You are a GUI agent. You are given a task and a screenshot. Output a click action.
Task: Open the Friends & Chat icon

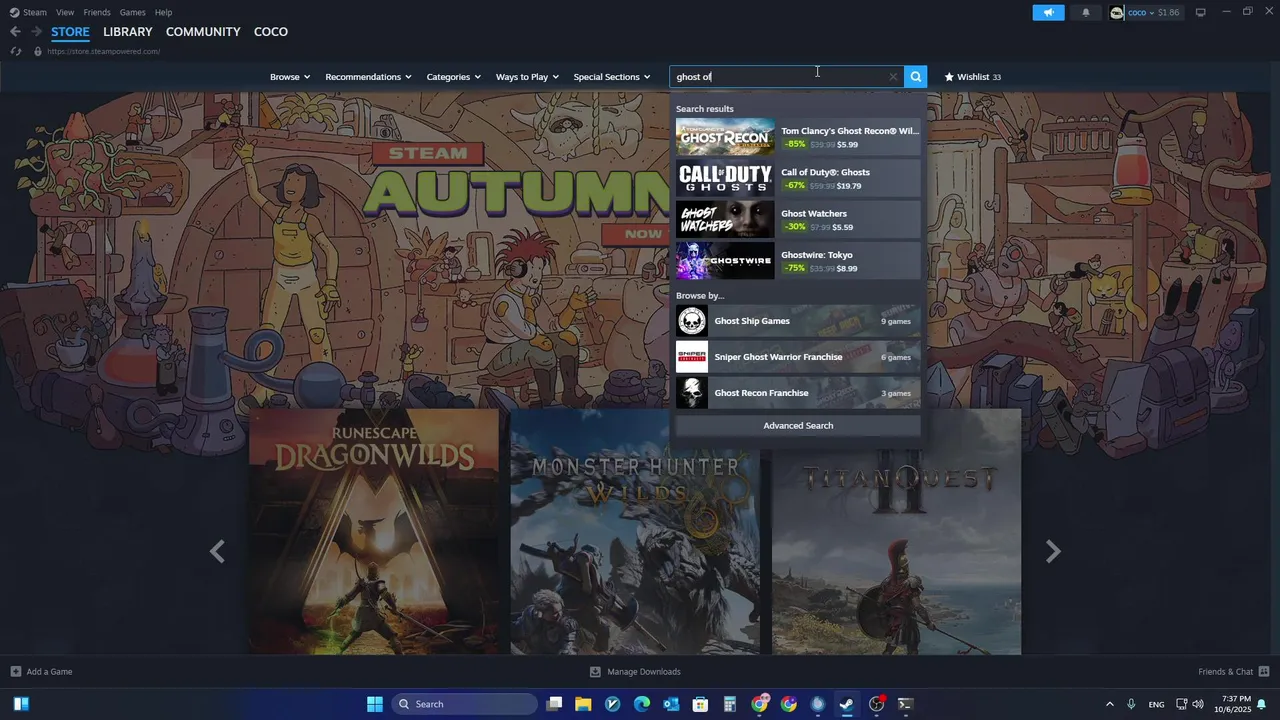[x=1264, y=672]
